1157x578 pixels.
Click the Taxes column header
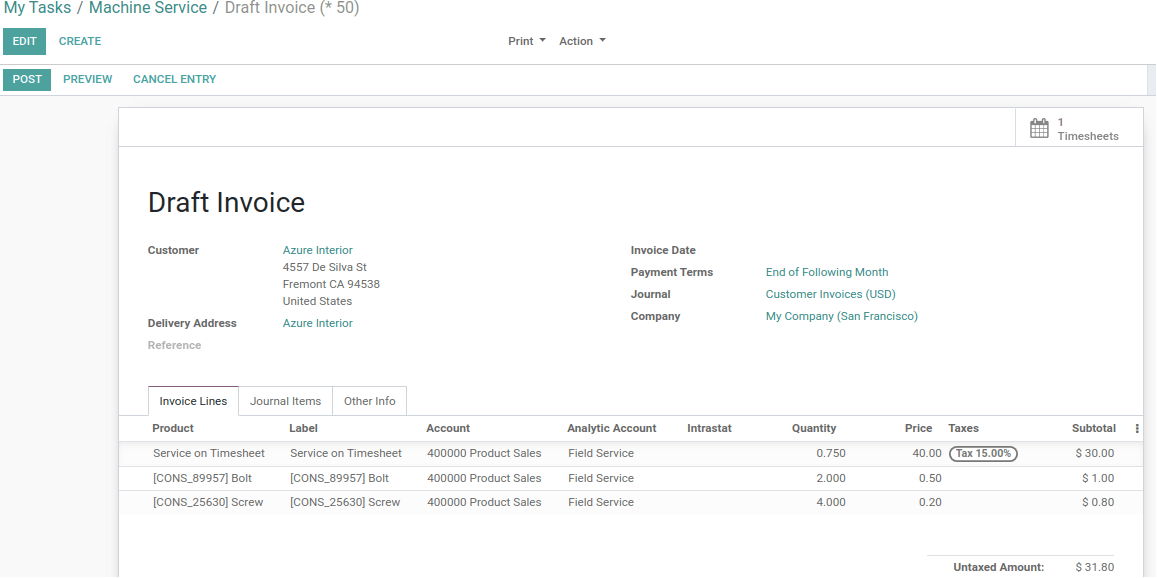(x=964, y=428)
